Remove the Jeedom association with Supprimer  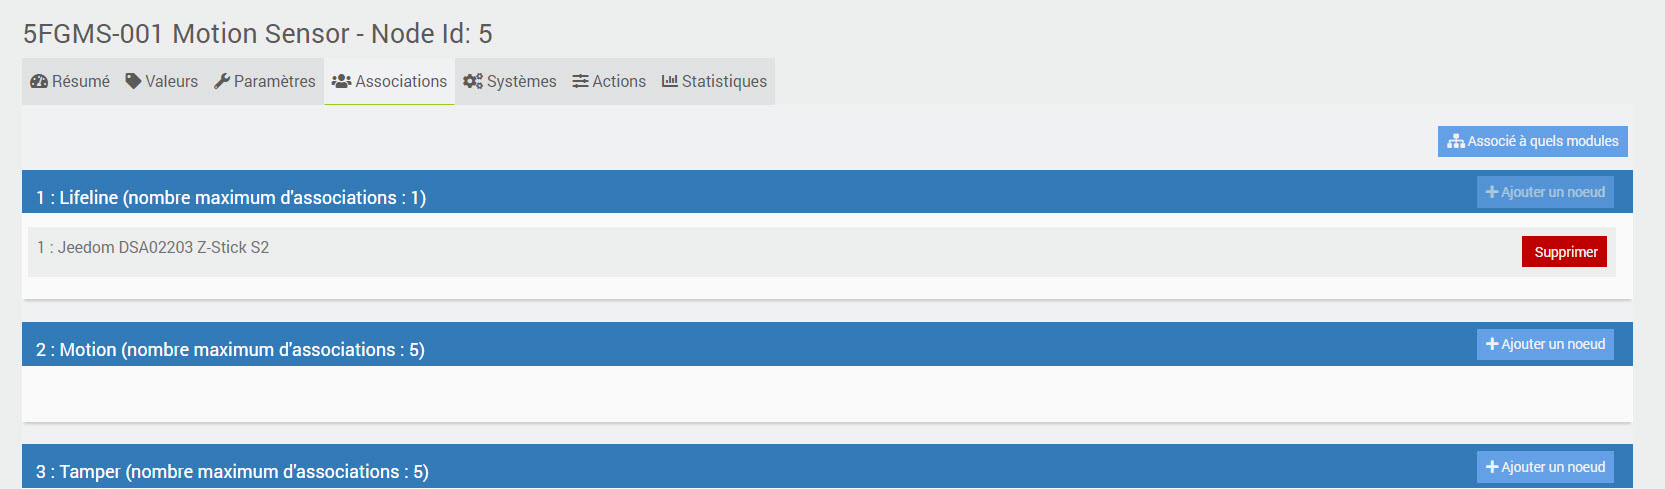coord(1564,252)
